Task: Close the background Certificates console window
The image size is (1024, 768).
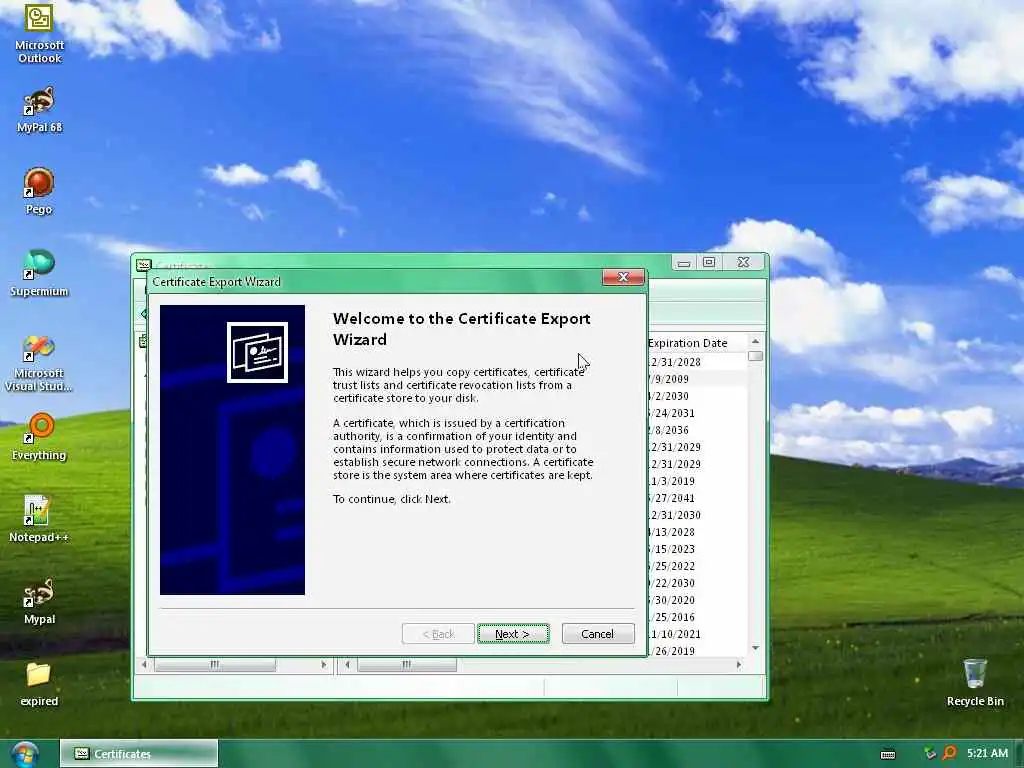Action: 743,262
